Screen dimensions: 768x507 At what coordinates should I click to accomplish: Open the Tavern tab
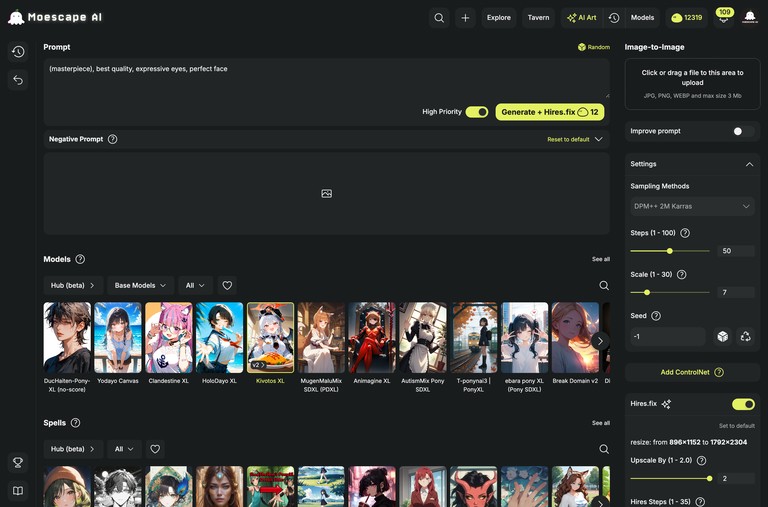coord(538,17)
